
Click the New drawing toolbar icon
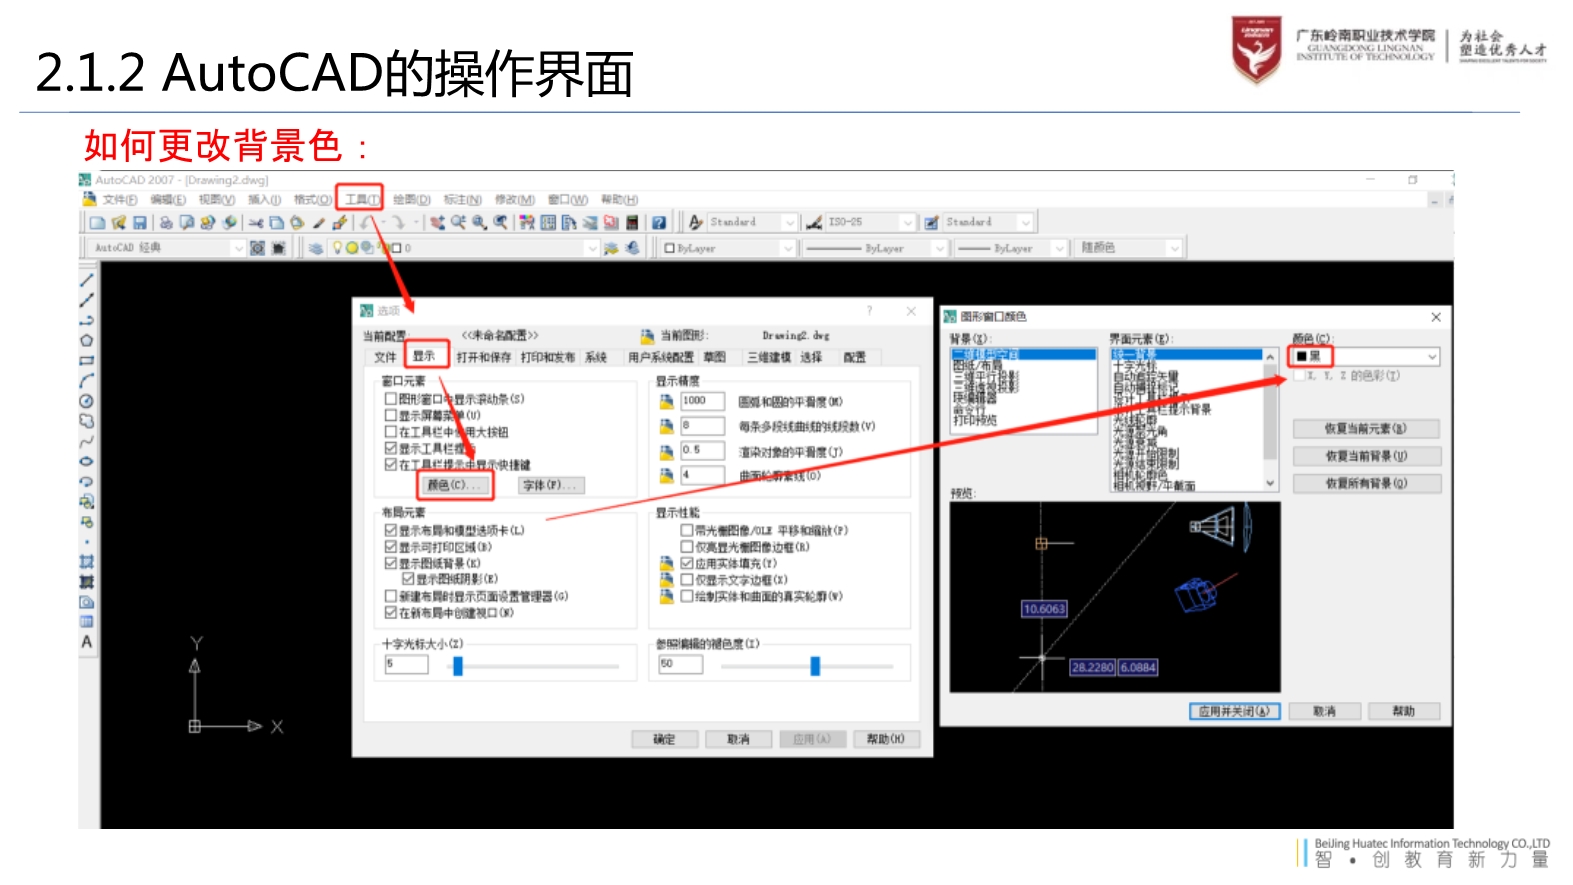[x=97, y=222]
